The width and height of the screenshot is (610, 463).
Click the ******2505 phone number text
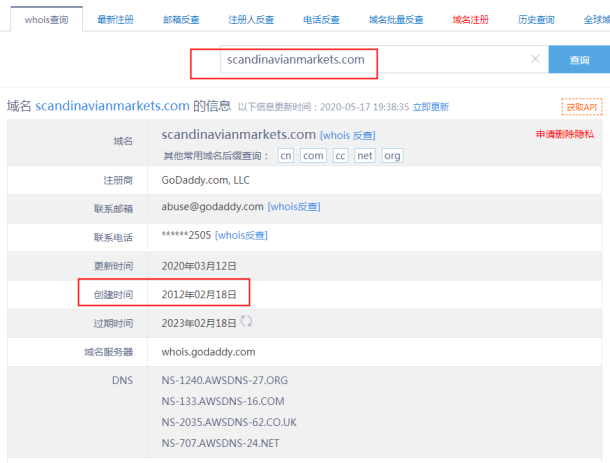186,235
